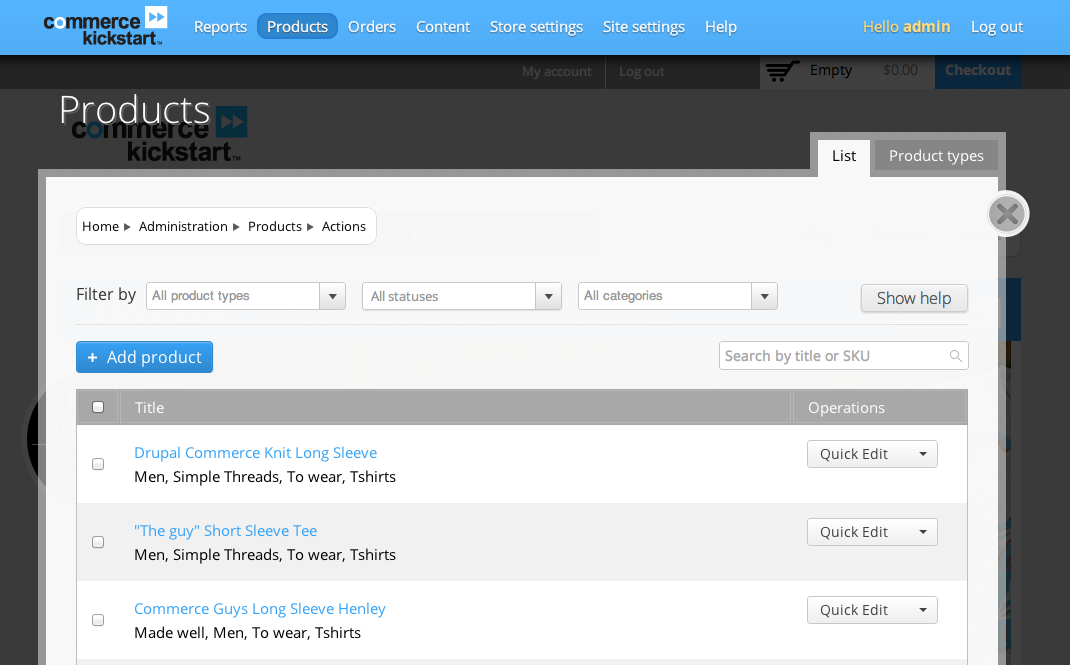The height and width of the screenshot is (665, 1070).
Task: Open Quick Edit arrow for Knit Long Sleeve
Action: coord(922,454)
